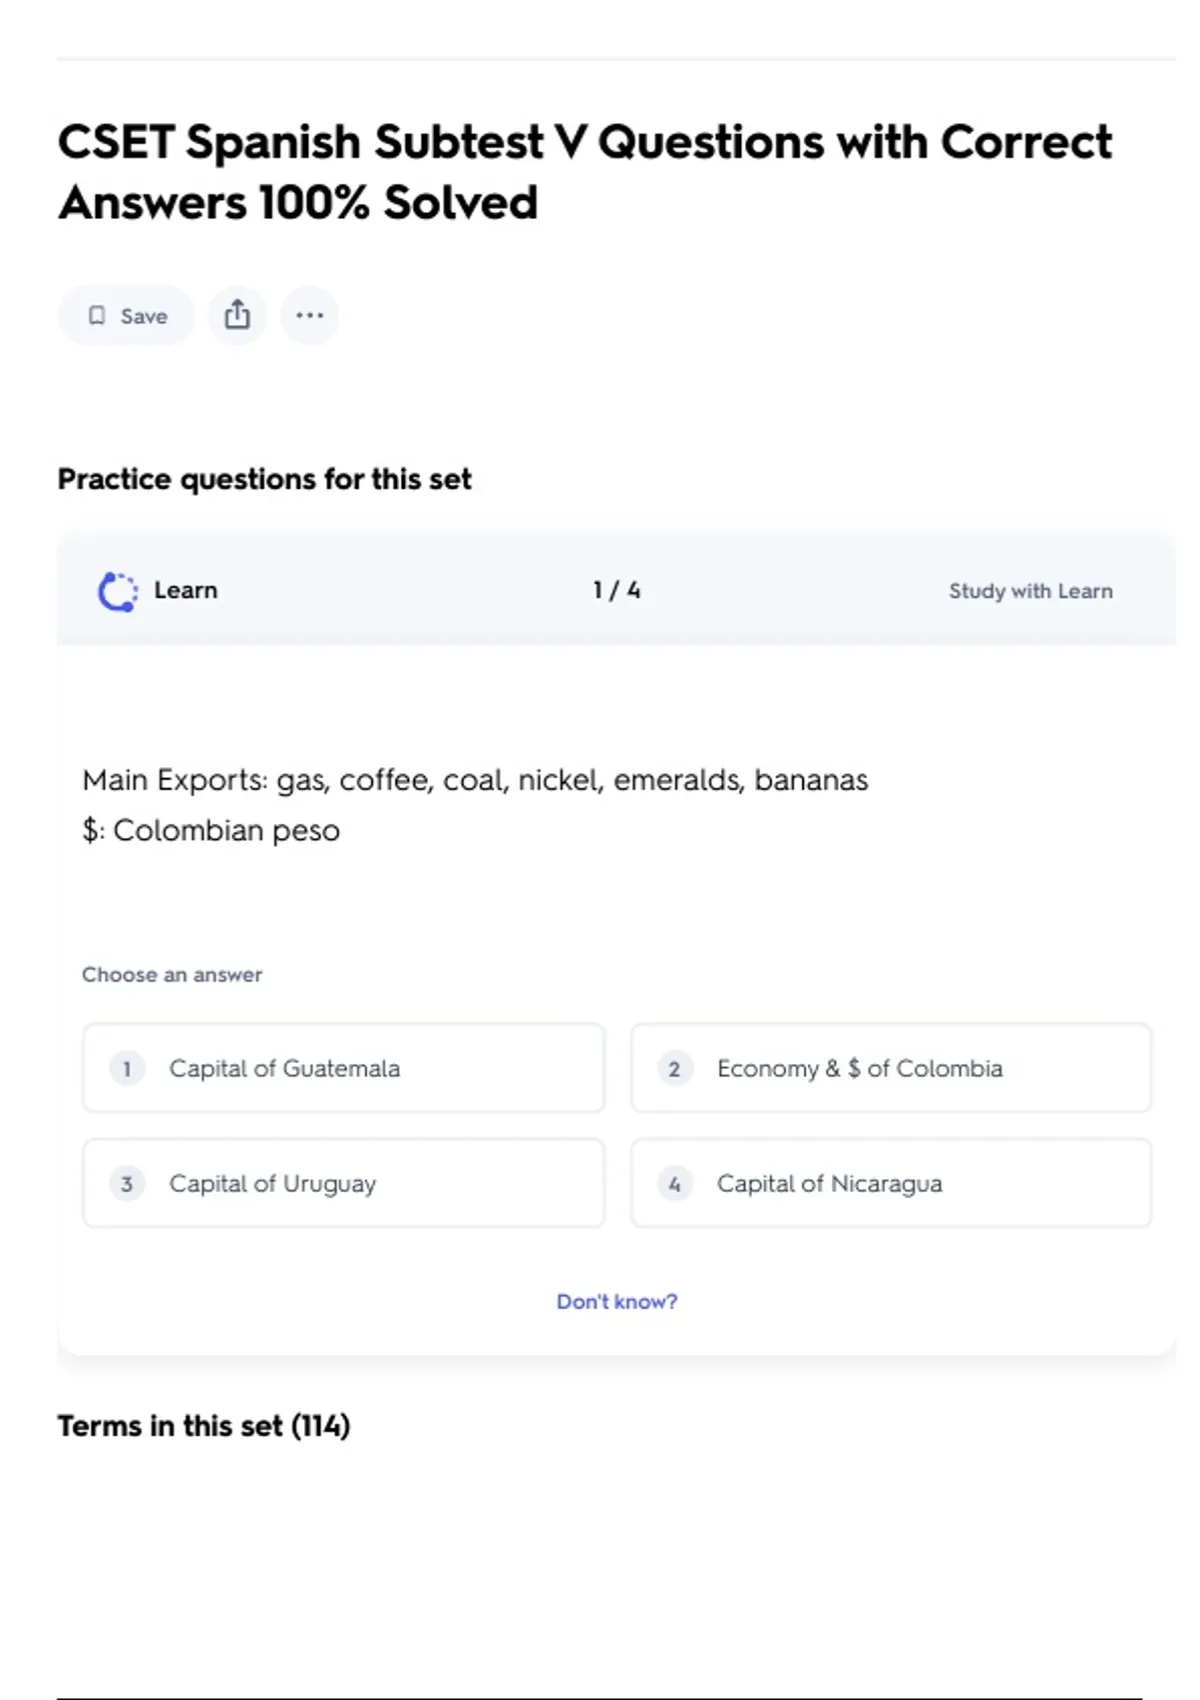Click the CSET Spanish Subtest V title
The image size is (1200, 1700).
pos(584,172)
